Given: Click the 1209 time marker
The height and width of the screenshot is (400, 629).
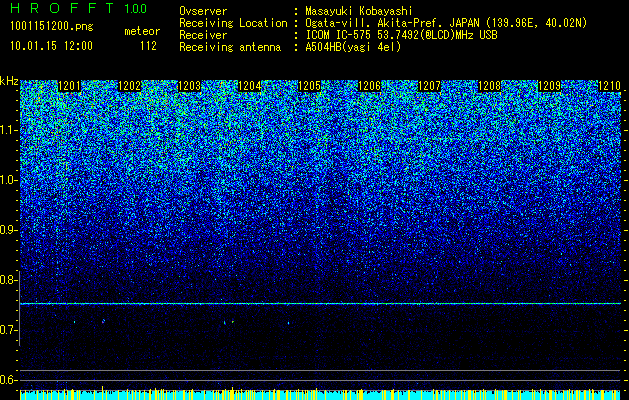Looking at the screenshot, I should coord(549,86).
